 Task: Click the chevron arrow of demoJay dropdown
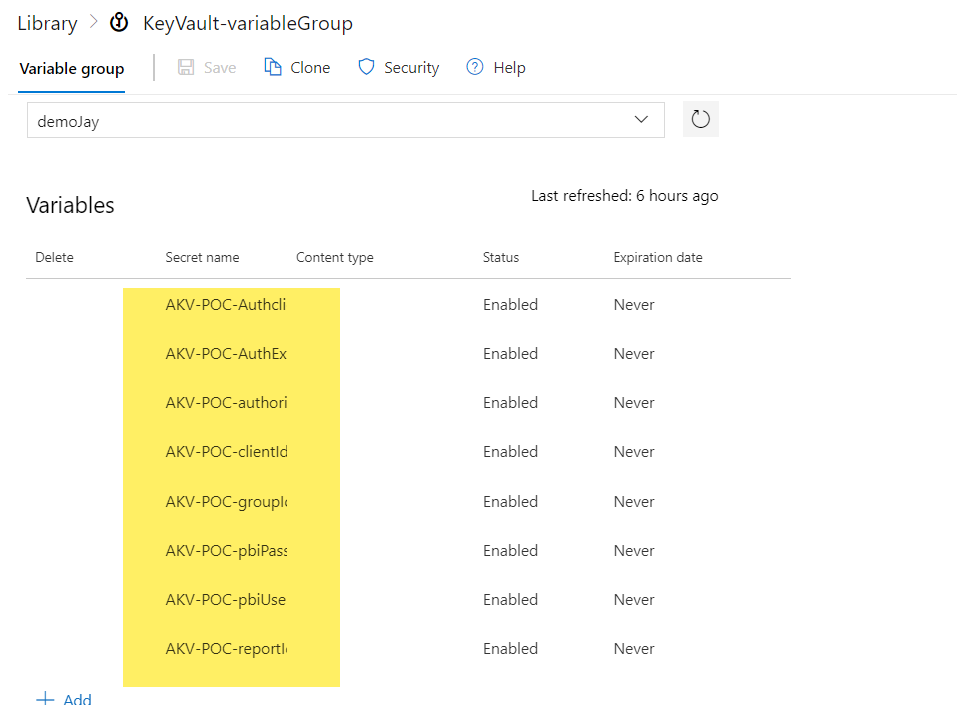(641, 119)
